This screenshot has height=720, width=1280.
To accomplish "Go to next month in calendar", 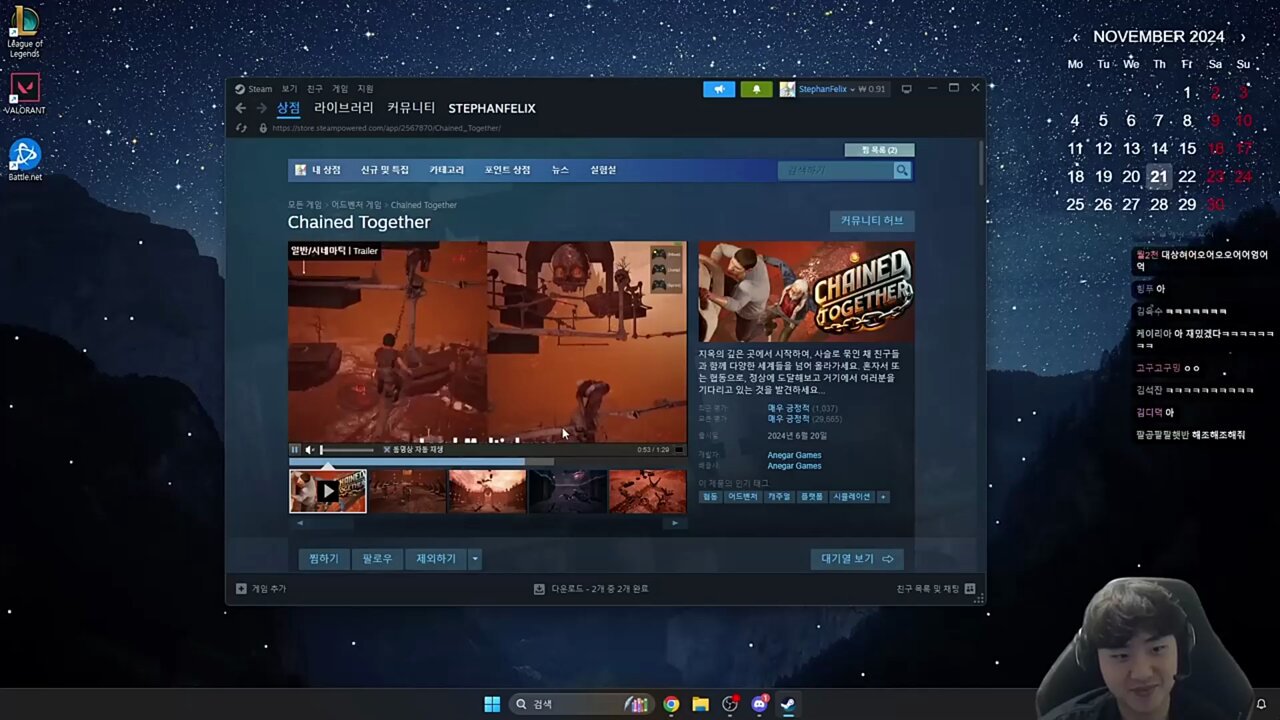I will click(1243, 37).
